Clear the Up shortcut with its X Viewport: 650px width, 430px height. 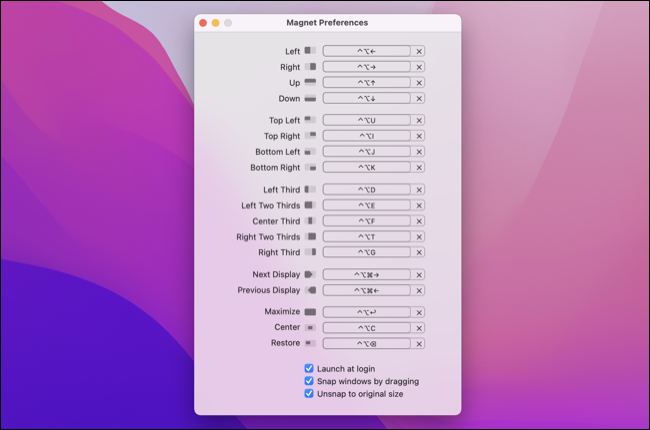pos(419,83)
